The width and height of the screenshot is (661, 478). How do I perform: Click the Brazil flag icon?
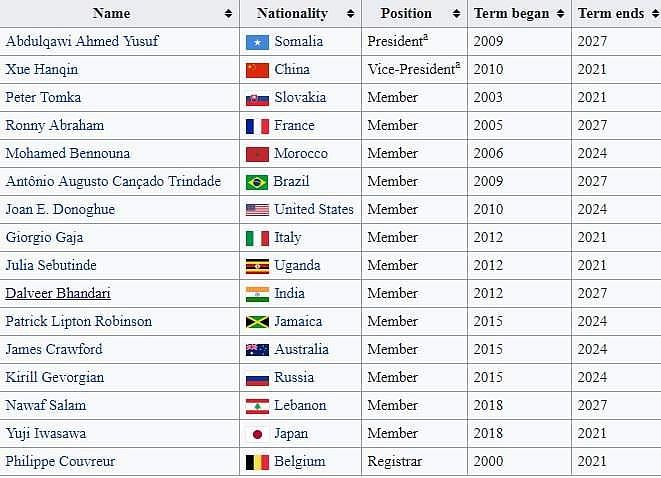coord(257,182)
